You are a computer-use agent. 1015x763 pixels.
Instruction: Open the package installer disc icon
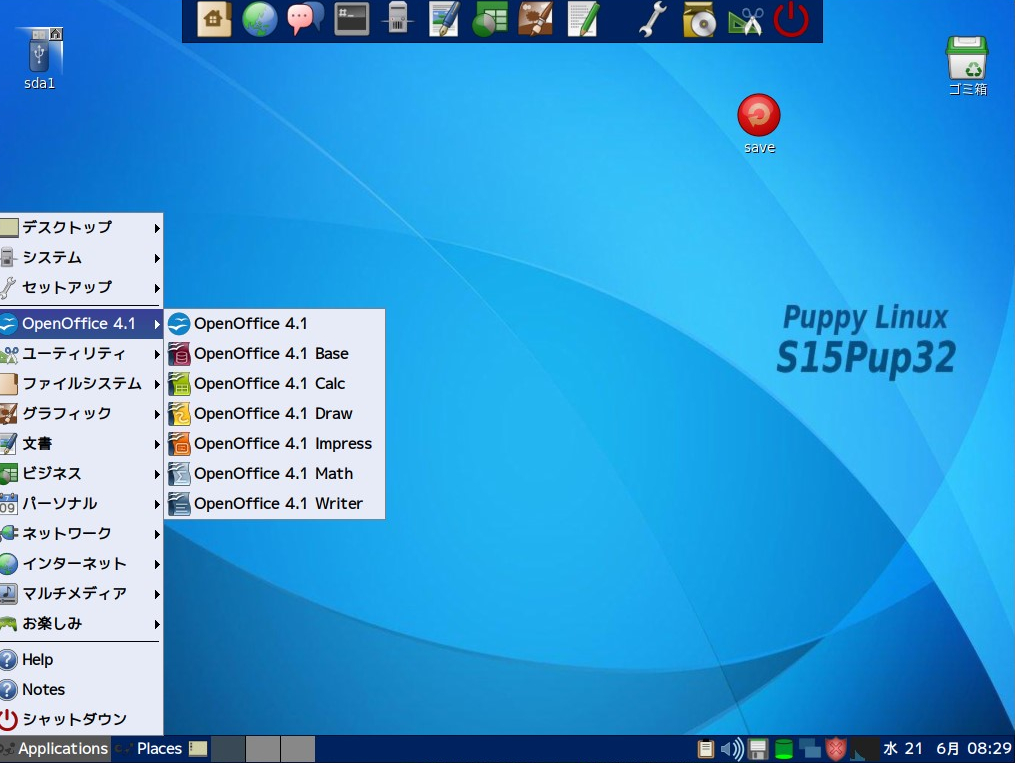coord(699,19)
